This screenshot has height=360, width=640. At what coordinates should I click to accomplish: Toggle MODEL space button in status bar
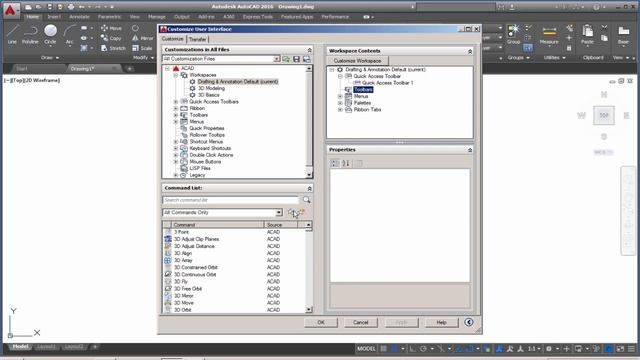[x=366, y=349]
